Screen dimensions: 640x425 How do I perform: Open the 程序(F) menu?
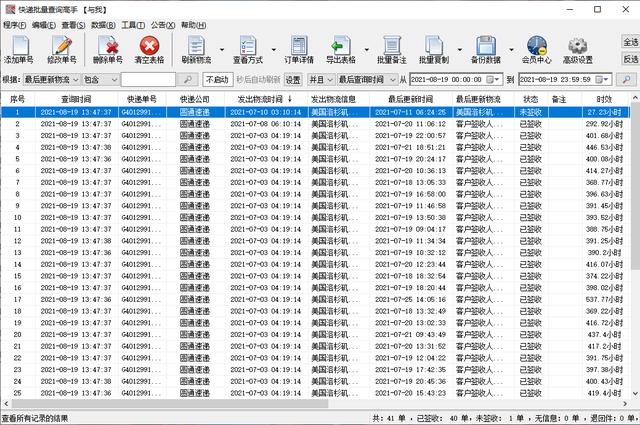click(x=15, y=25)
